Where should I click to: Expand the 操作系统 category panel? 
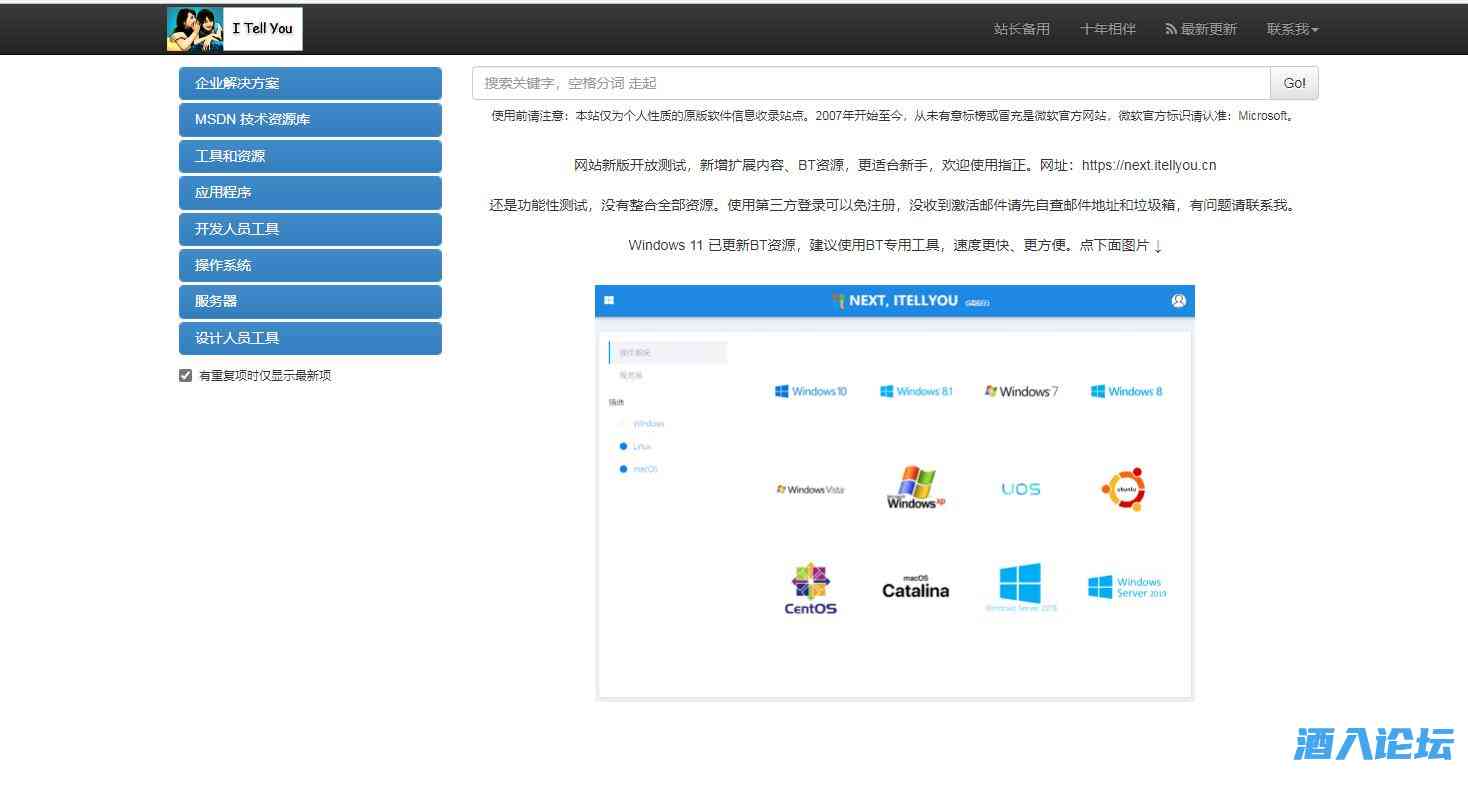click(310, 265)
